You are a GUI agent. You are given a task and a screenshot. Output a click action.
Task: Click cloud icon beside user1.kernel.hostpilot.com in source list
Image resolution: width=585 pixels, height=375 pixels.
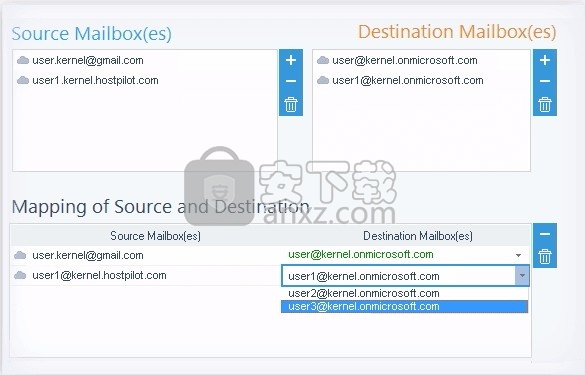[x=23, y=80]
